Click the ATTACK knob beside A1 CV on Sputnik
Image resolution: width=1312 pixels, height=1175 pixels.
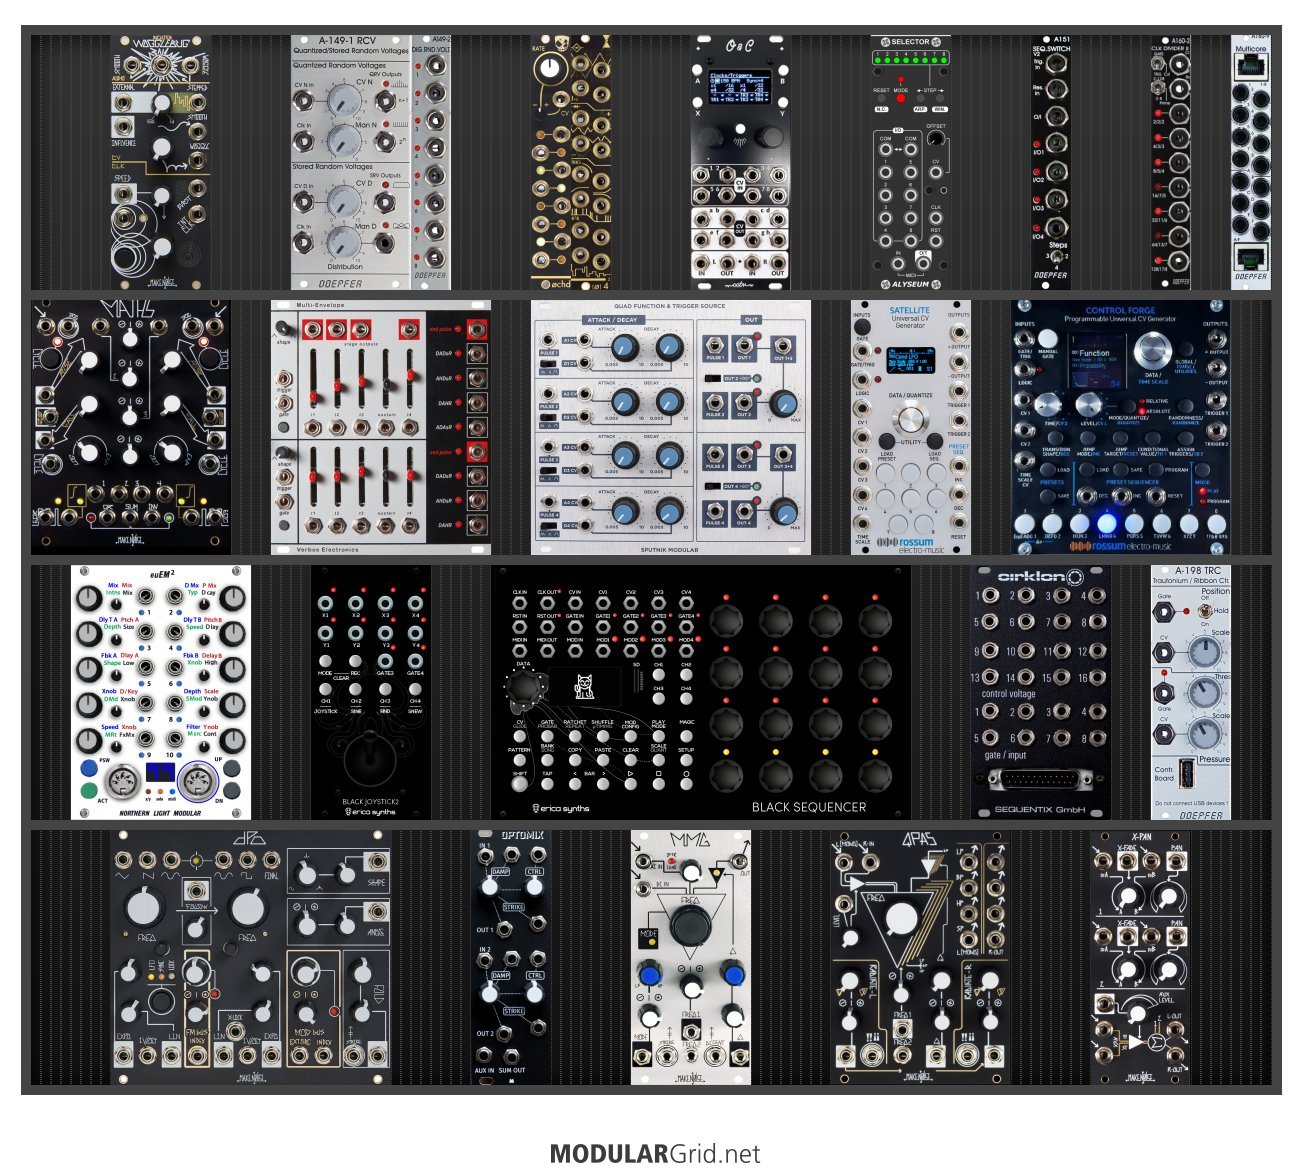tap(623, 347)
